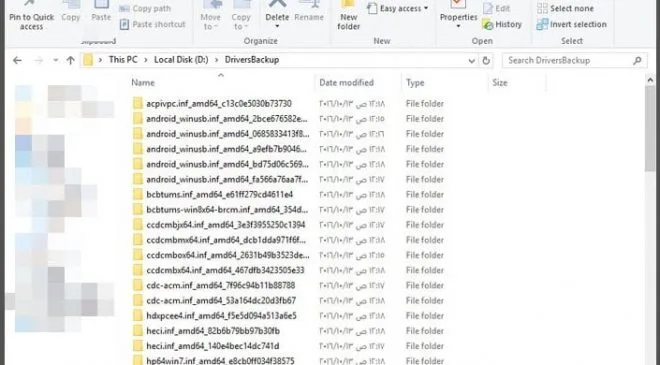Click the search magnifier icon
The image size is (660, 365).
pyautogui.click(x=637, y=61)
